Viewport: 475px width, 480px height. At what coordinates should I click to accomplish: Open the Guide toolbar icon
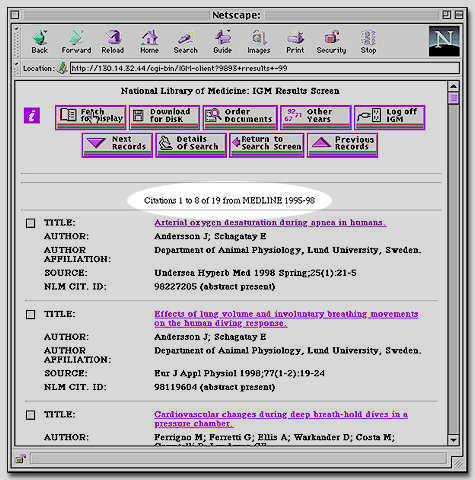[222, 42]
